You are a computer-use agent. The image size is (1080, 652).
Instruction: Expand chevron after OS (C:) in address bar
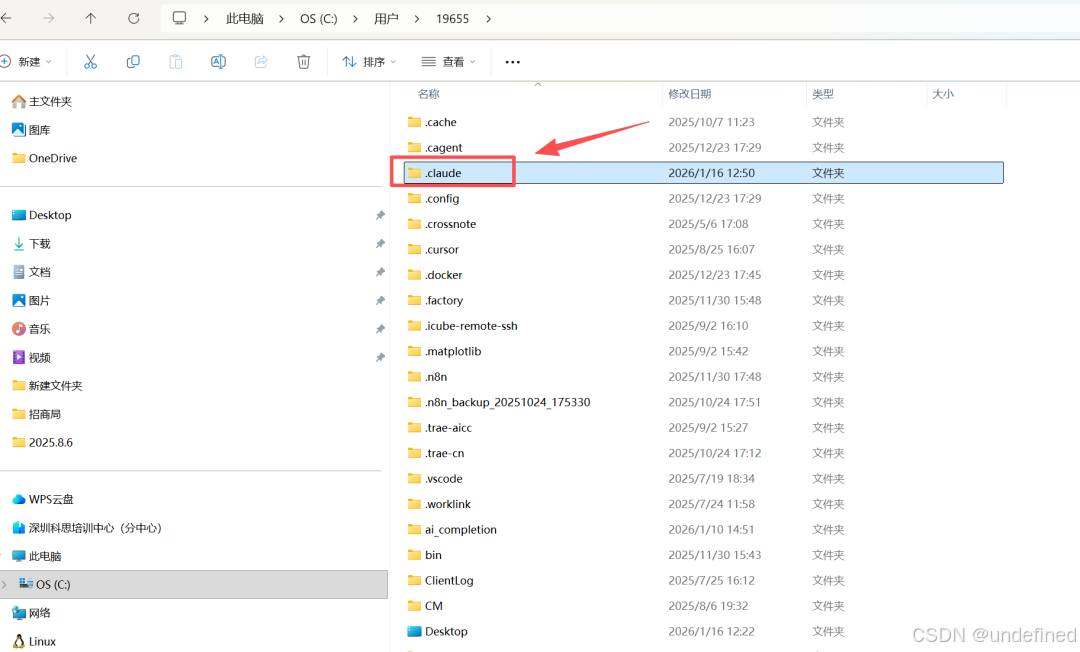(x=355, y=19)
